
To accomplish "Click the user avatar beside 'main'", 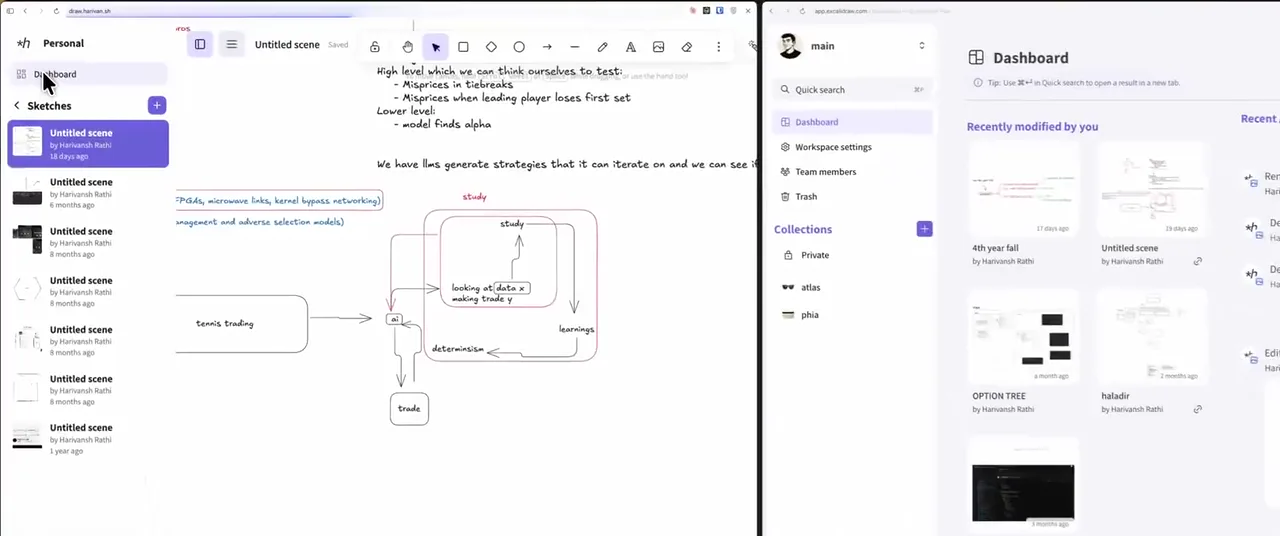I will coord(790,46).
